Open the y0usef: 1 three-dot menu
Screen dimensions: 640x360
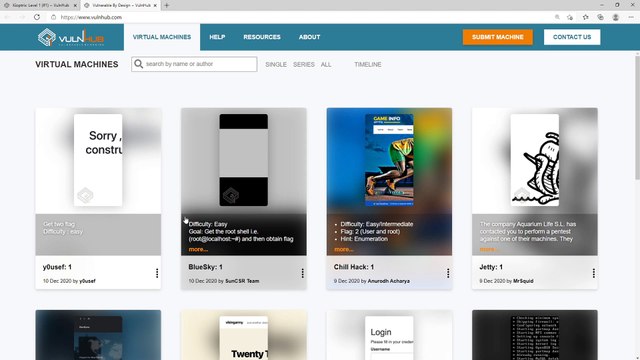coord(157,273)
